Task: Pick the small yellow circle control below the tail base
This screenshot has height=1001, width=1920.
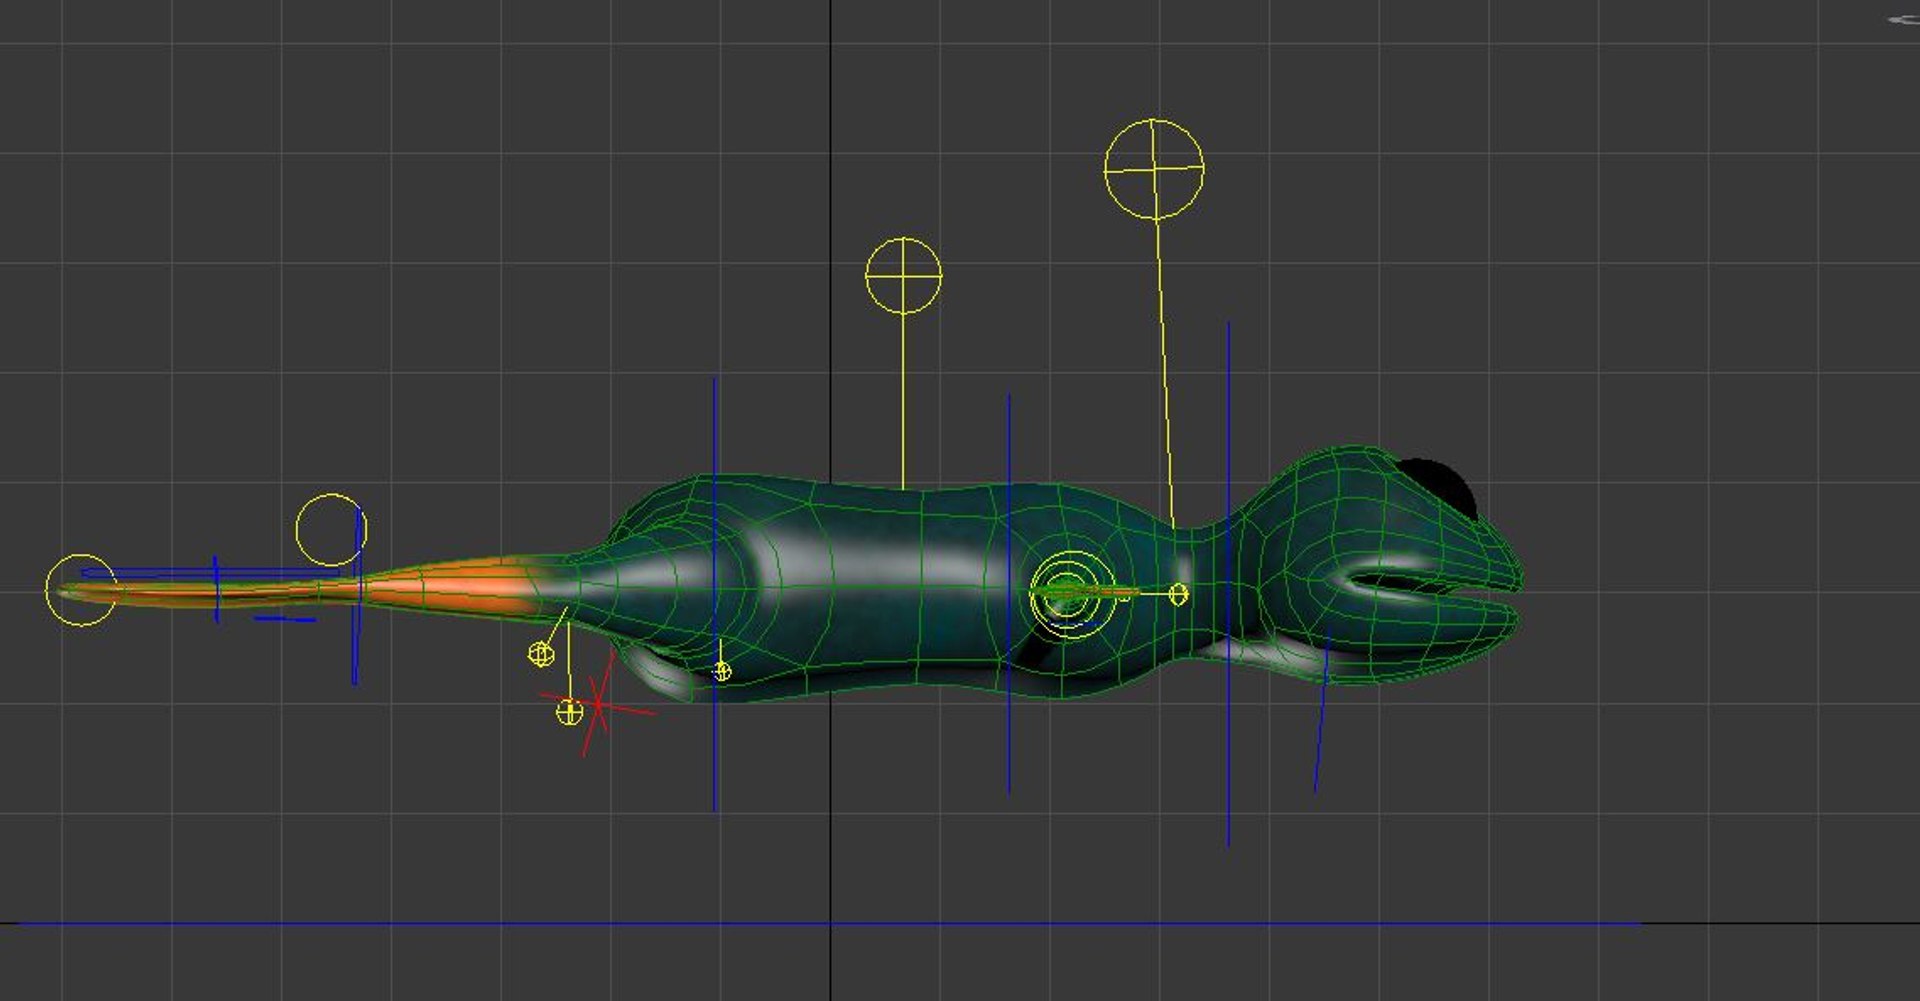Action: [541, 654]
